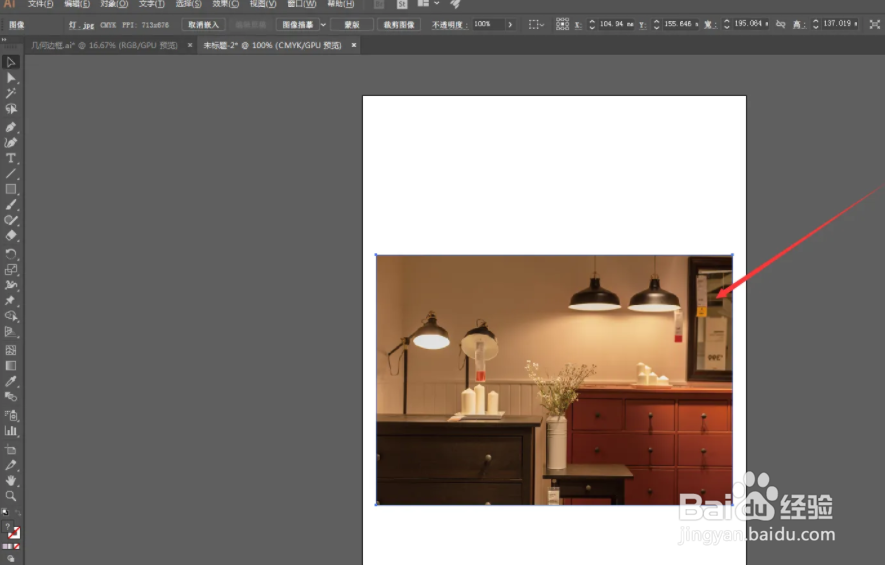Select the Symbol Sprayer tool
This screenshot has height=565, width=885.
[x=11, y=415]
